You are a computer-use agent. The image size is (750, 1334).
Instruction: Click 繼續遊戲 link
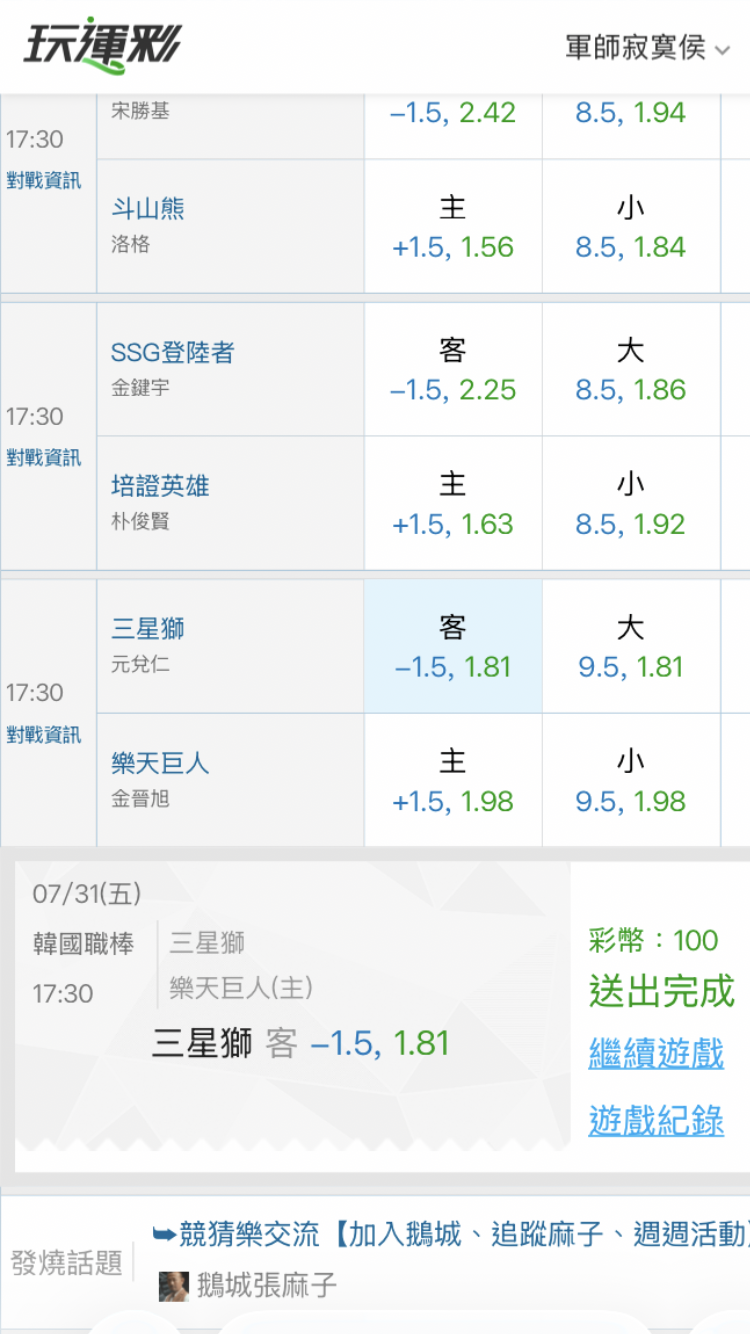(x=656, y=1054)
